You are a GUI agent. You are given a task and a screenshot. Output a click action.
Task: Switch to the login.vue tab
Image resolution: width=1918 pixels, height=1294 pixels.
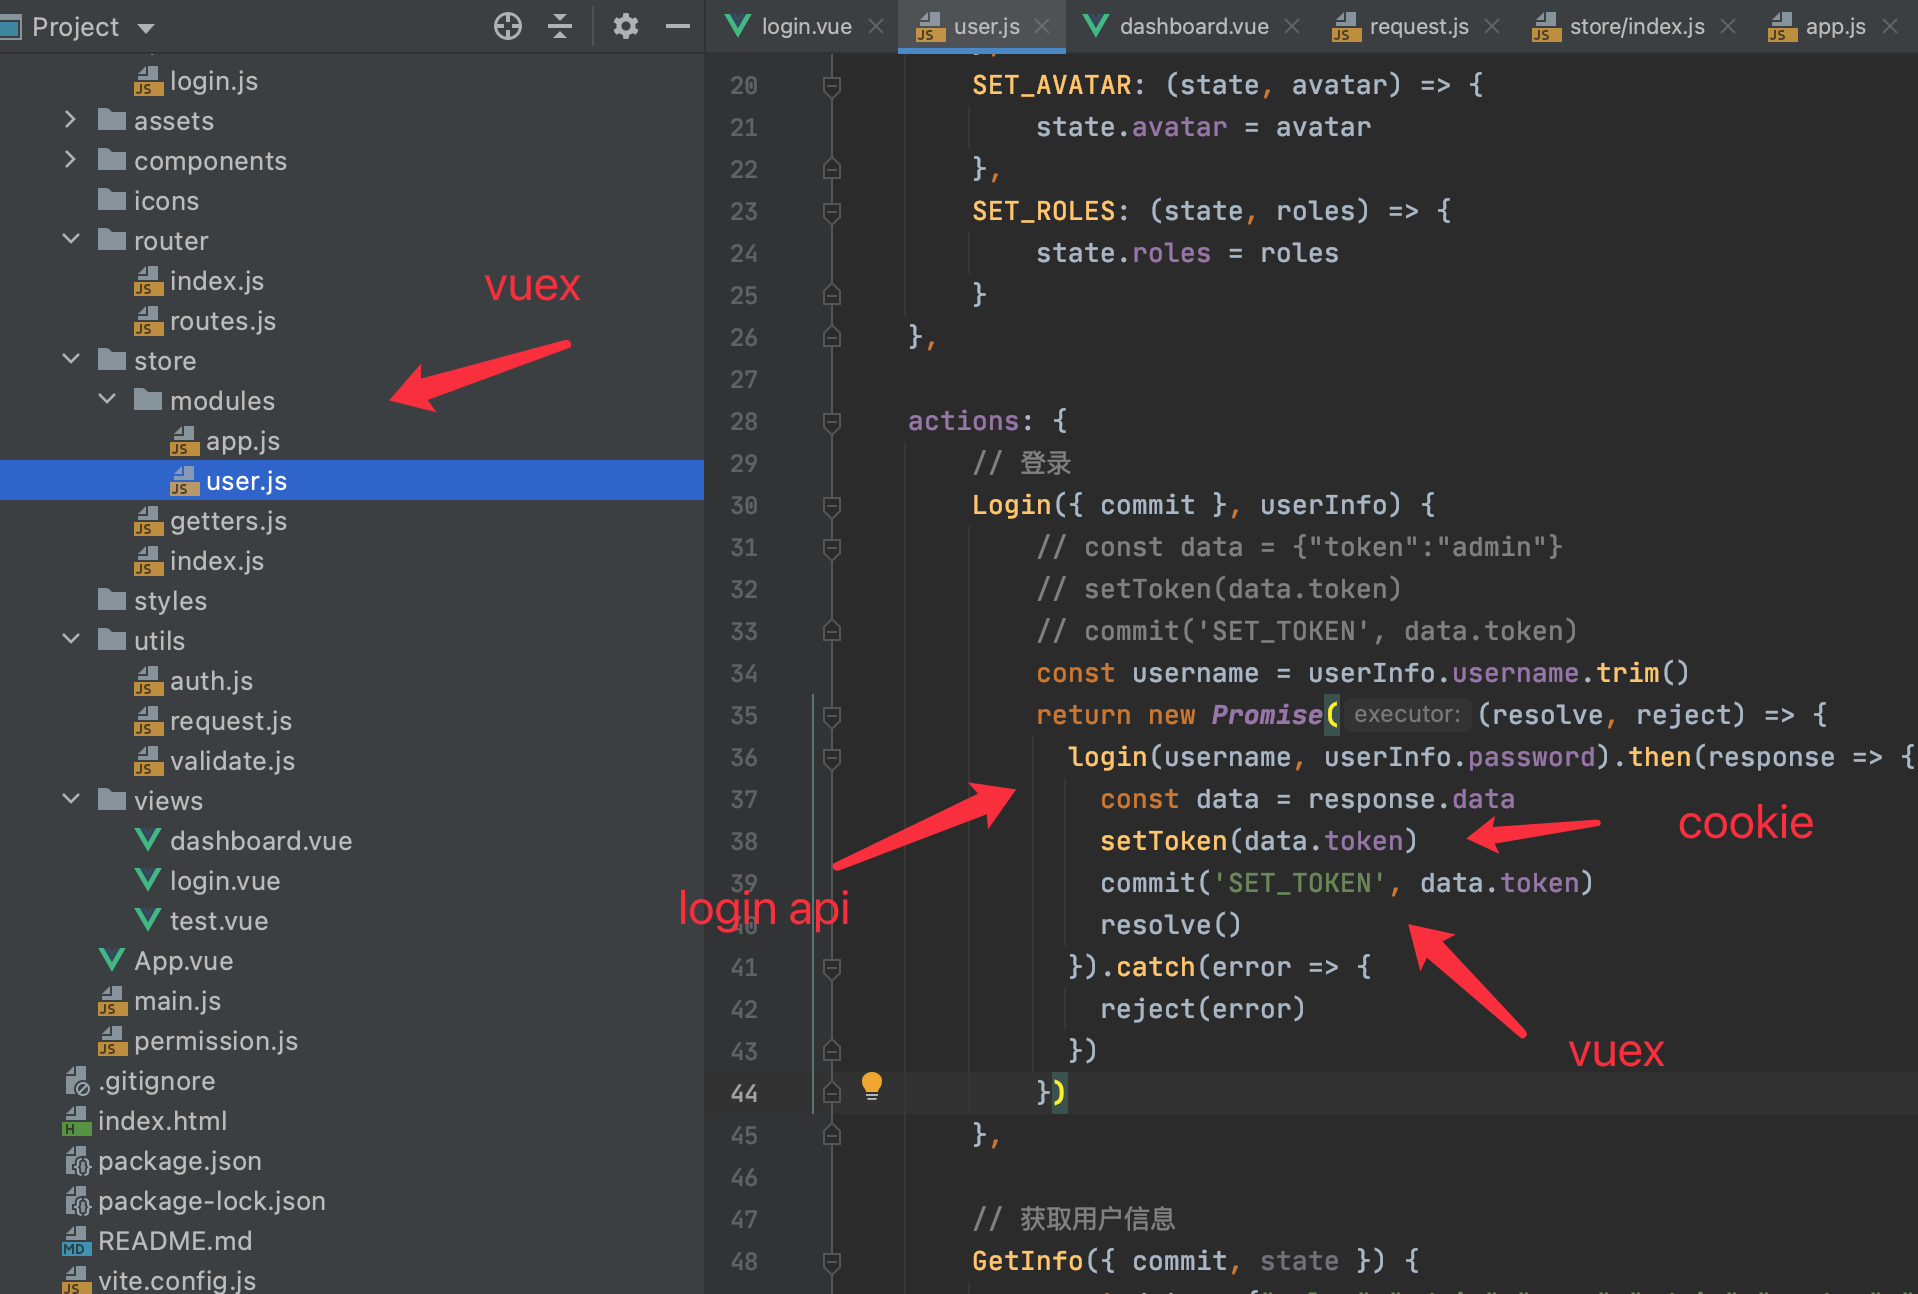point(789,26)
